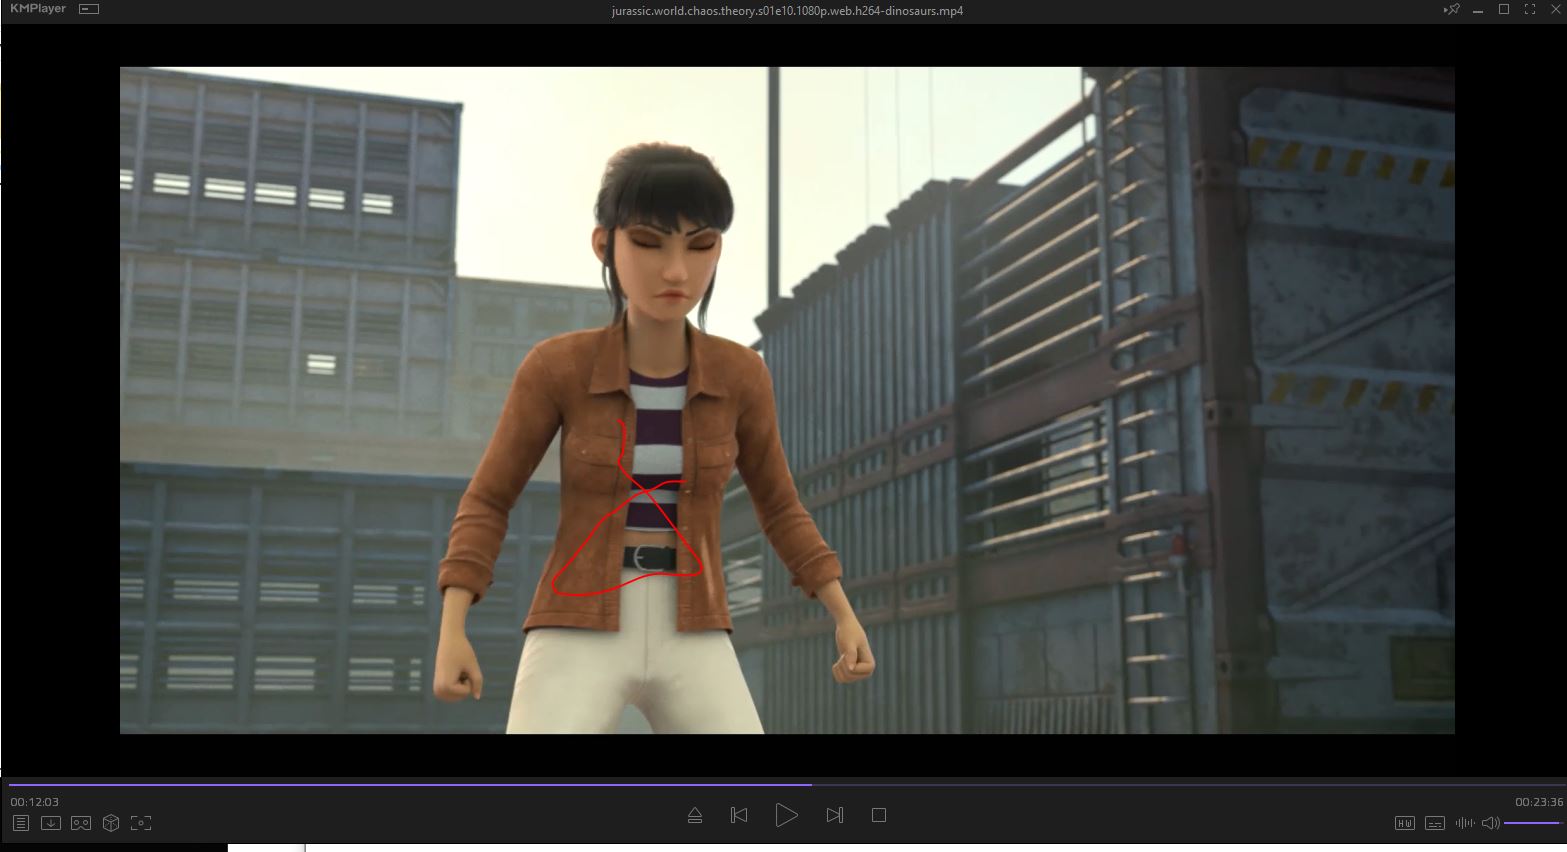
Task: Toggle HW hardware acceleration
Action: pos(1405,823)
